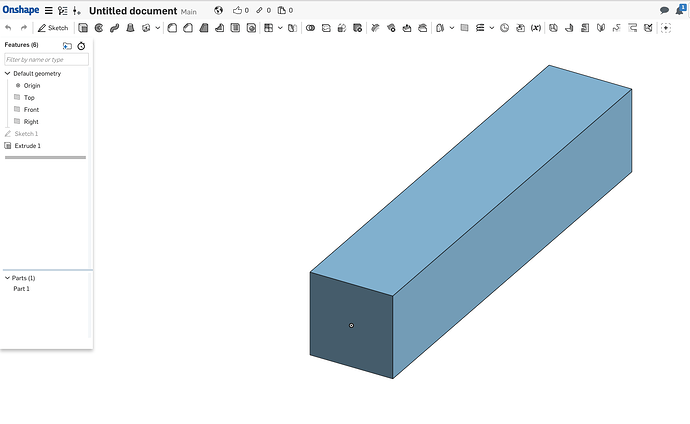The height and width of the screenshot is (424, 690).
Task: Select the Shell tool icon
Action: [x=235, y=28]
